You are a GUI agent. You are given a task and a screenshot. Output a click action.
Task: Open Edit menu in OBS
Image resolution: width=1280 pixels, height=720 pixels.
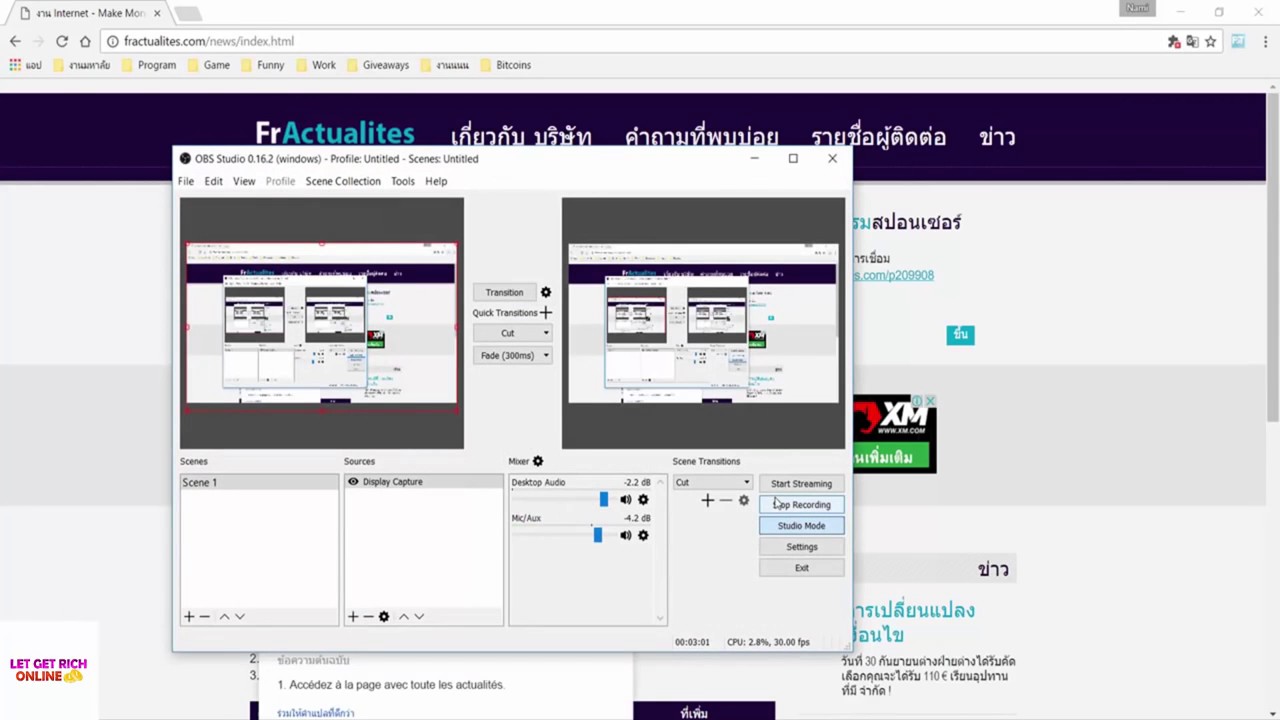coord(214,181)
